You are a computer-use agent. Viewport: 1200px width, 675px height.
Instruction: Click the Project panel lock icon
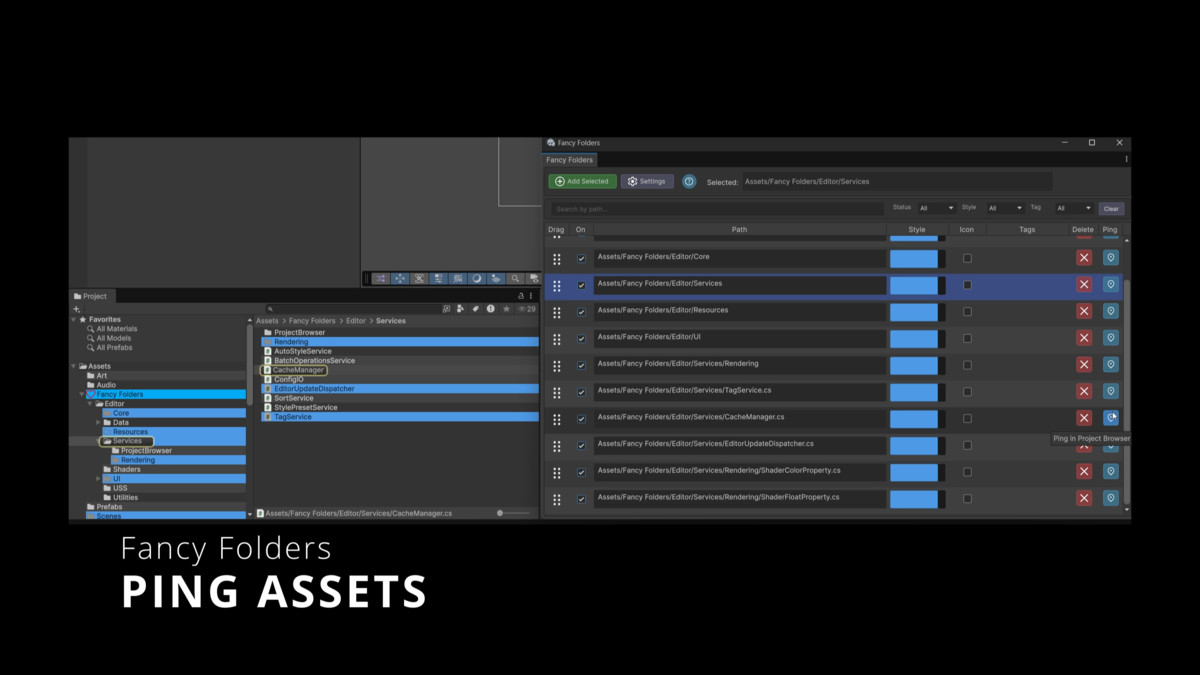coord(520,296)
